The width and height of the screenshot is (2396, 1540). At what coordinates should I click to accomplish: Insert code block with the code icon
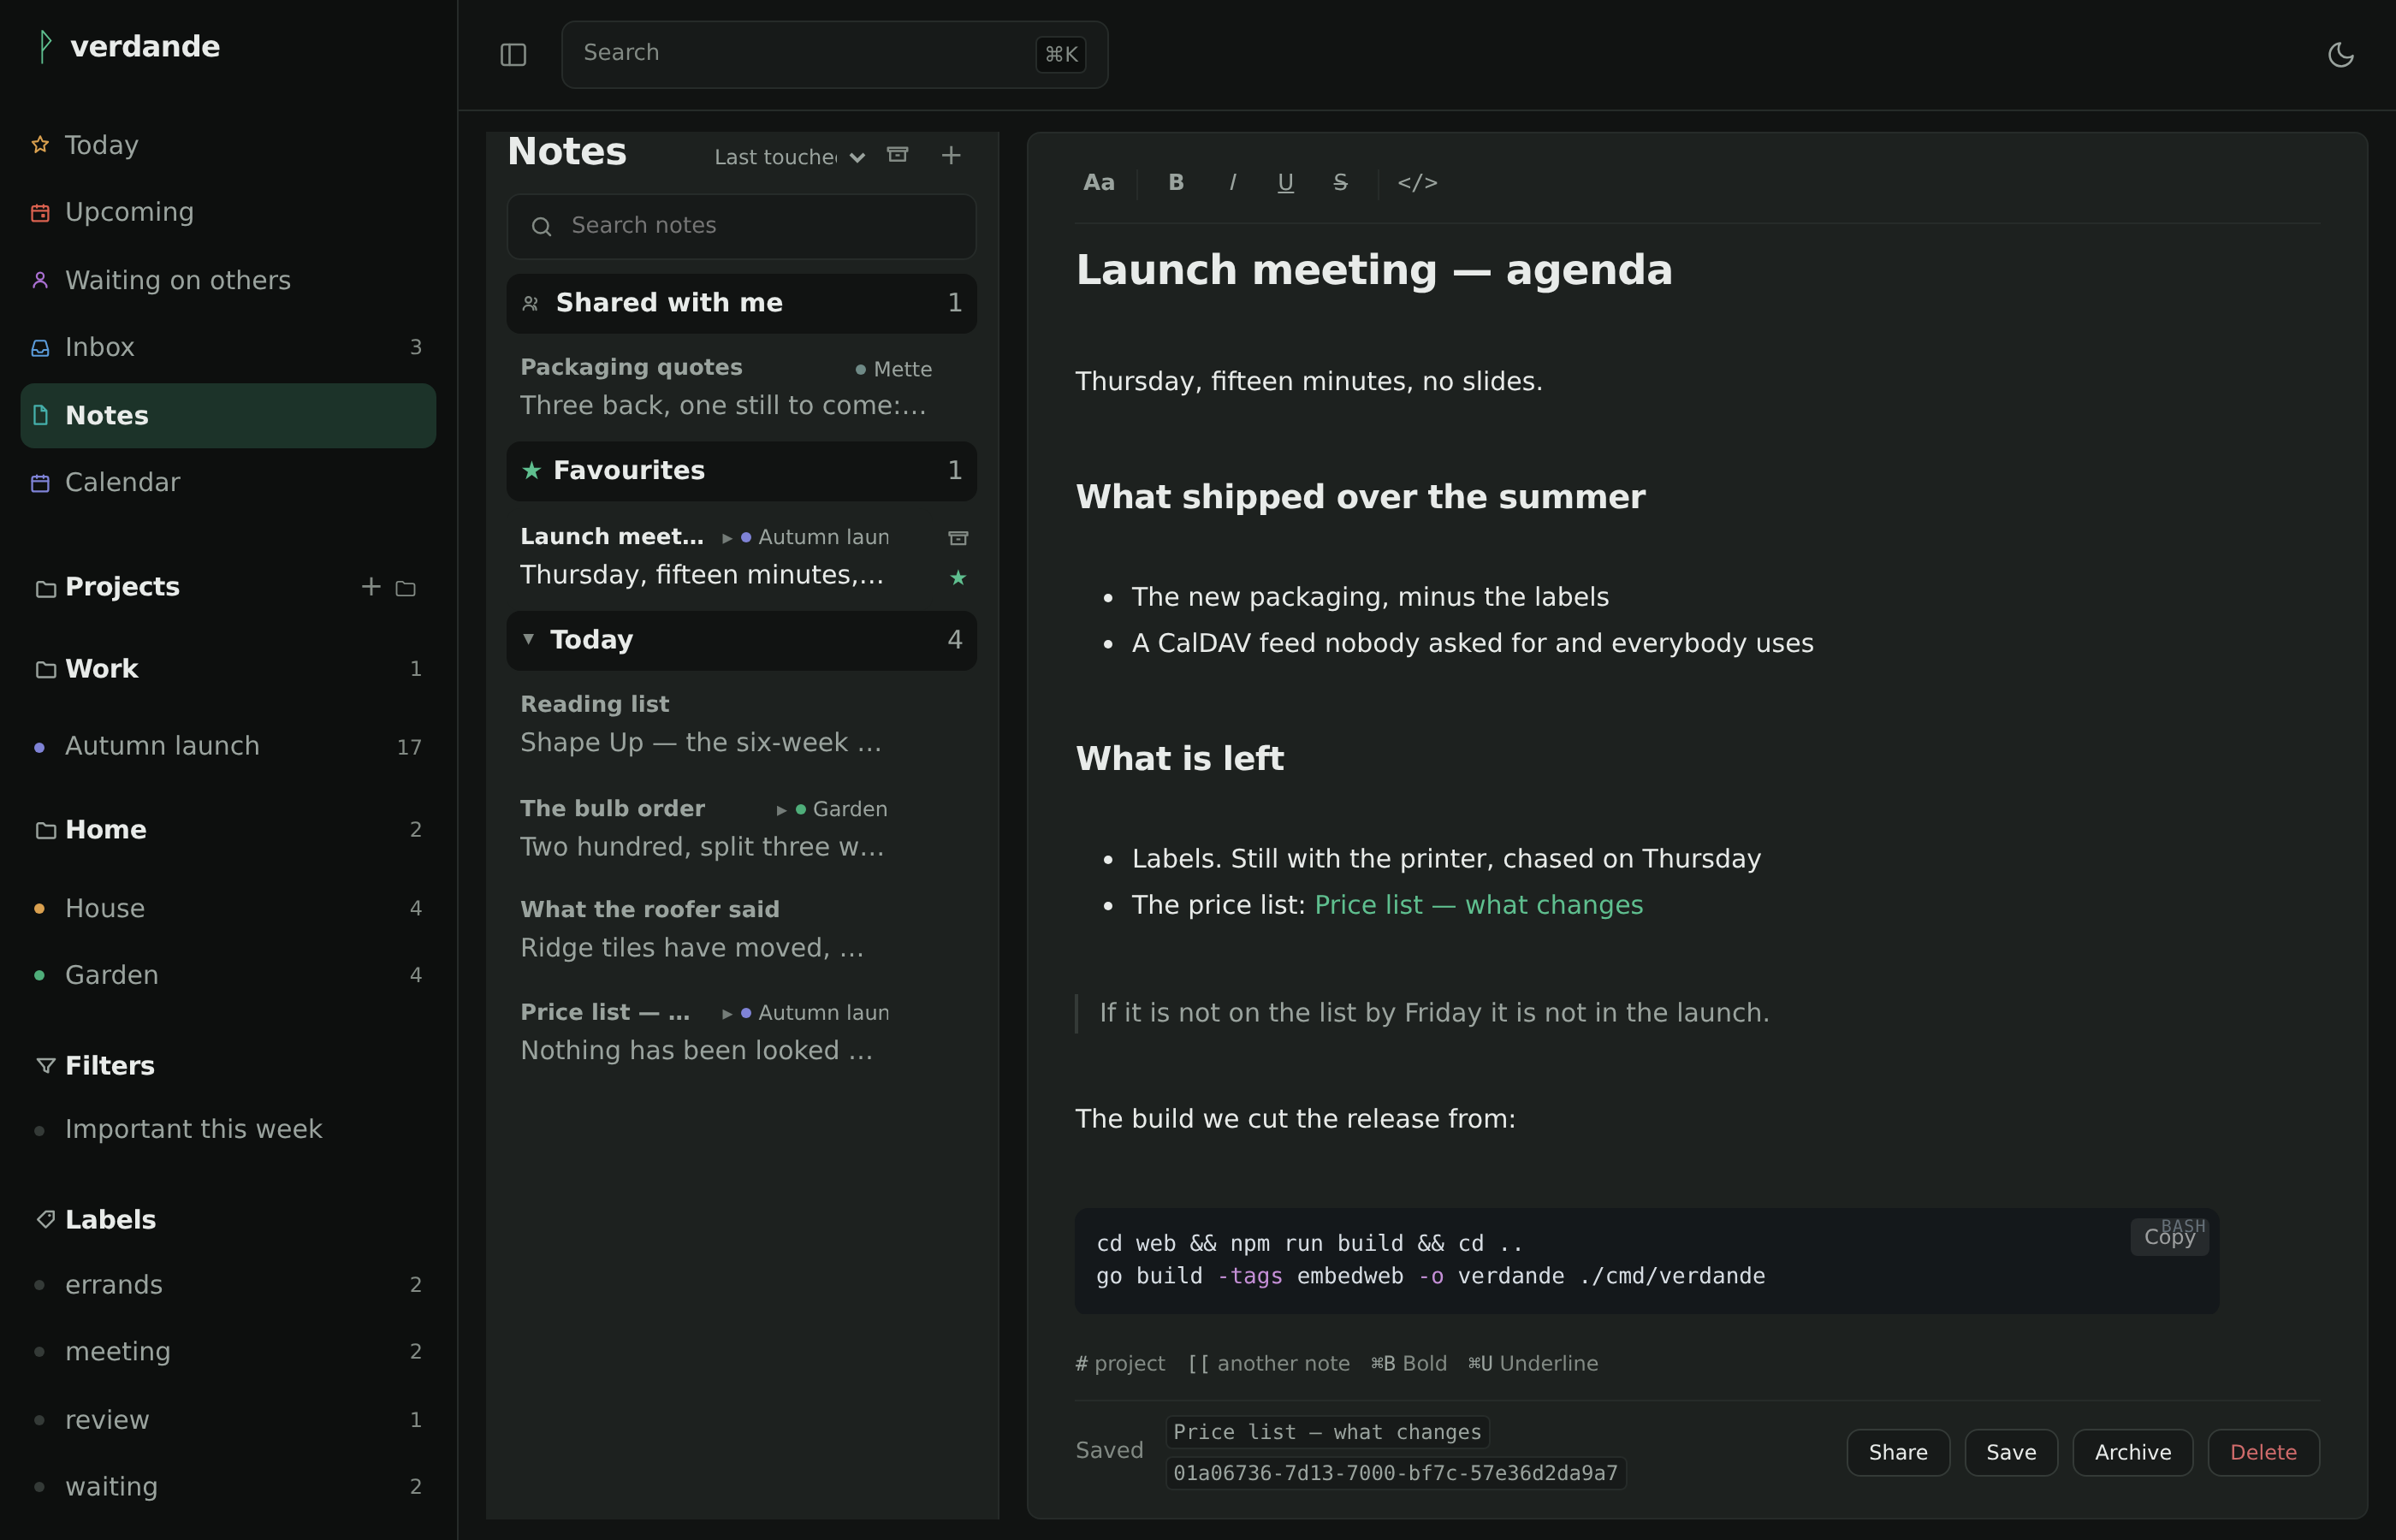tap(1417, 182)
